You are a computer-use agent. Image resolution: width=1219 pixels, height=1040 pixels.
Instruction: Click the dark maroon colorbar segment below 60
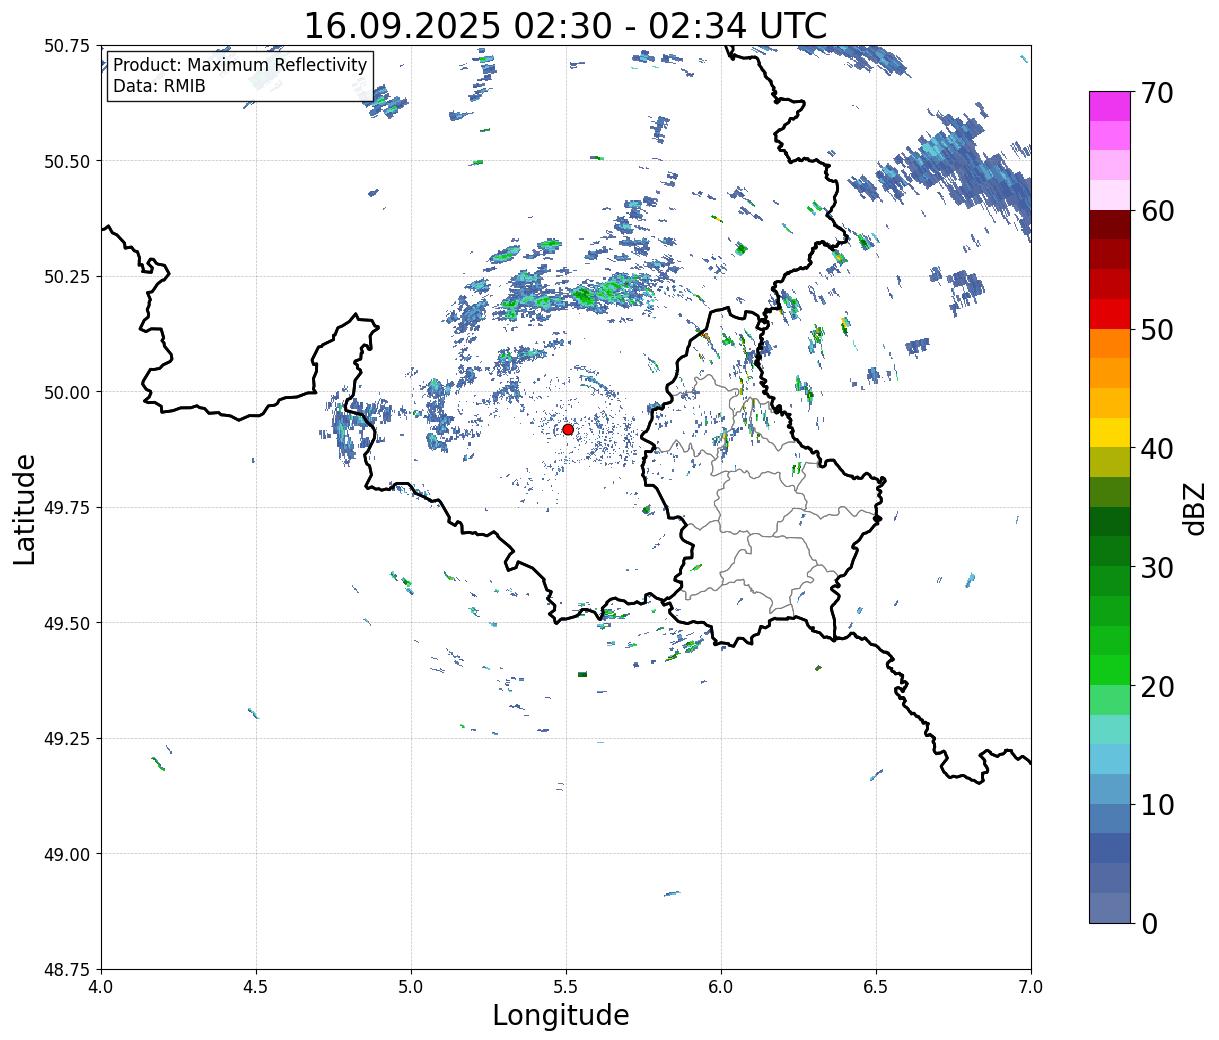pos(1110,225)
